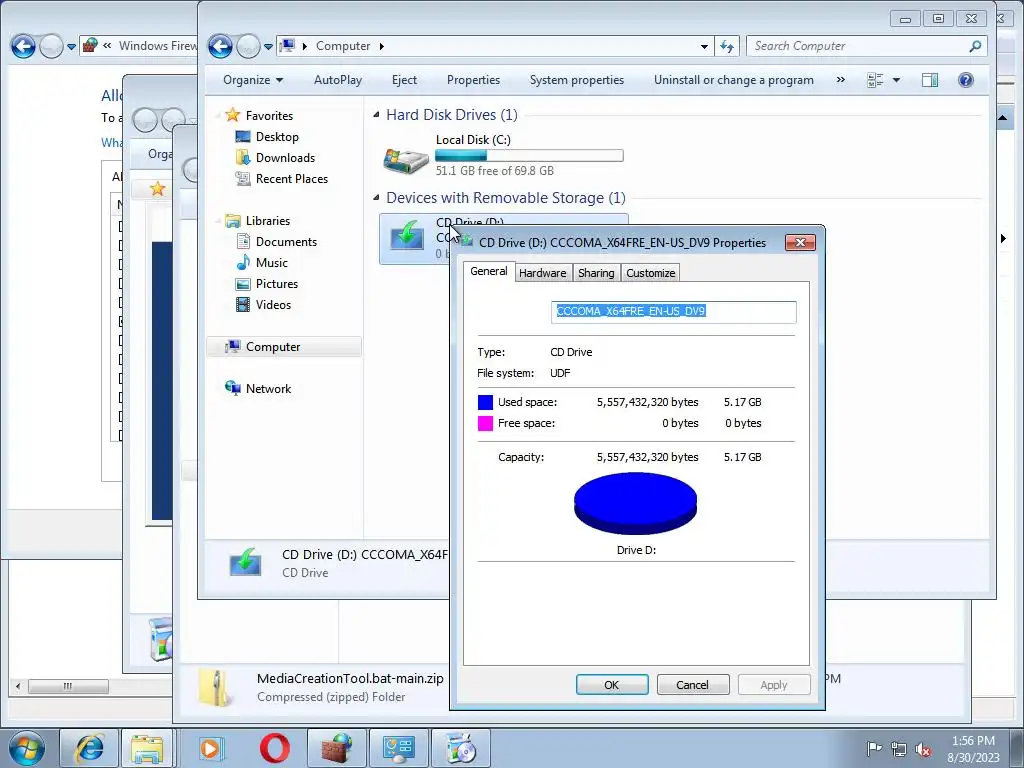Collapse Devices with Removable Storage group
The height and width of the screenshot is (768, 1024).
point(376,197)
